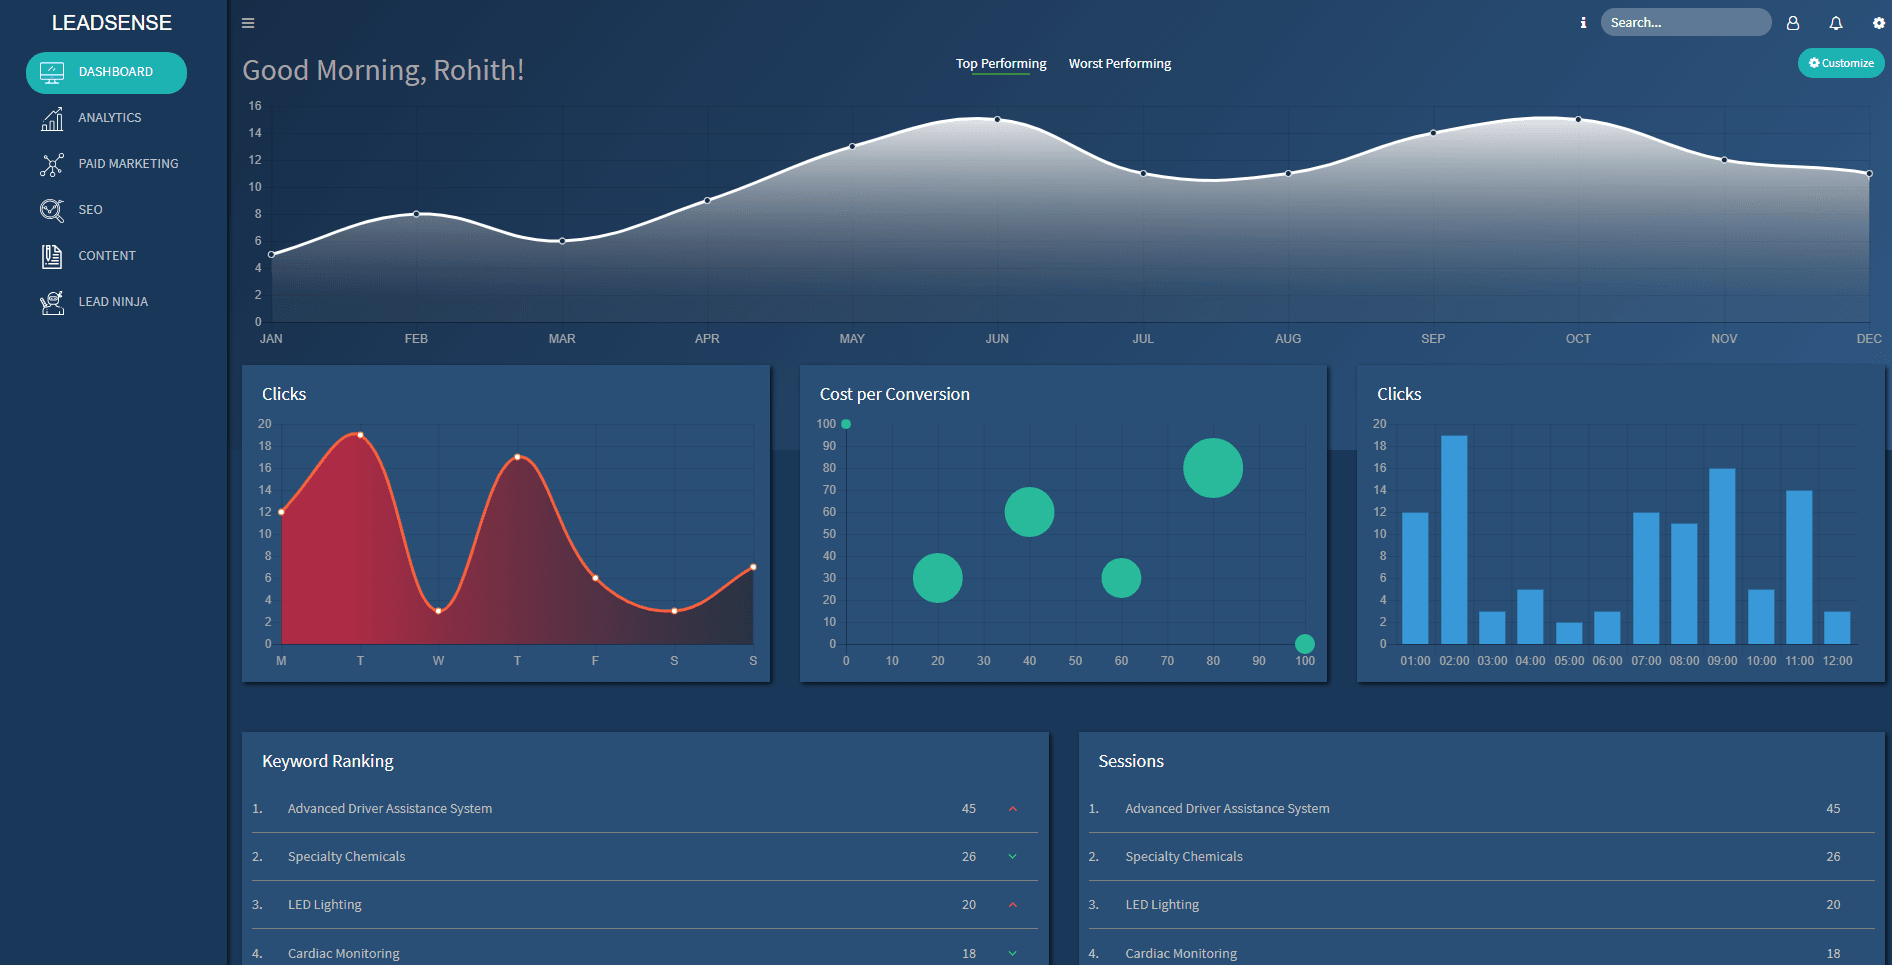Click the Dashboard button in sidebar
This screenshot has height=965, width=1892.
106,73
